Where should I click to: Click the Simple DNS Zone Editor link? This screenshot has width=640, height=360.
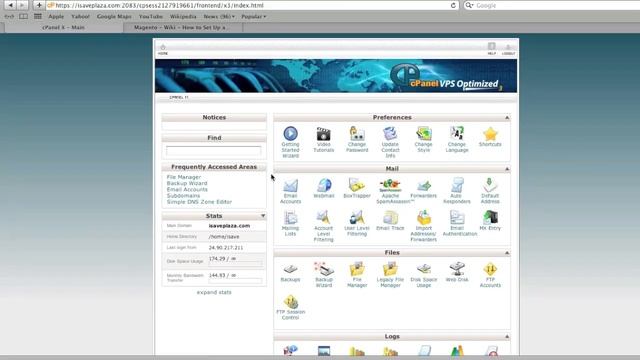(x=199, y=202)
